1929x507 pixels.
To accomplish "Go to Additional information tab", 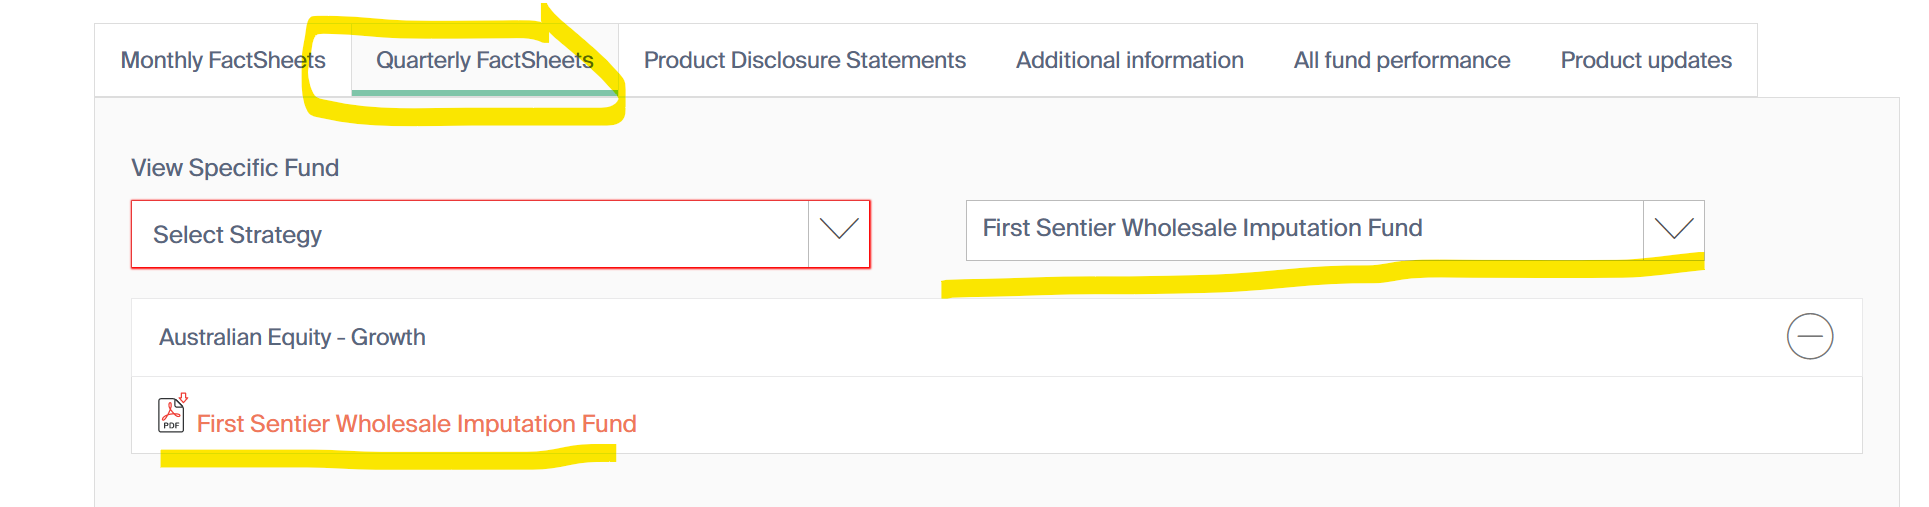I will (1129, 61).
